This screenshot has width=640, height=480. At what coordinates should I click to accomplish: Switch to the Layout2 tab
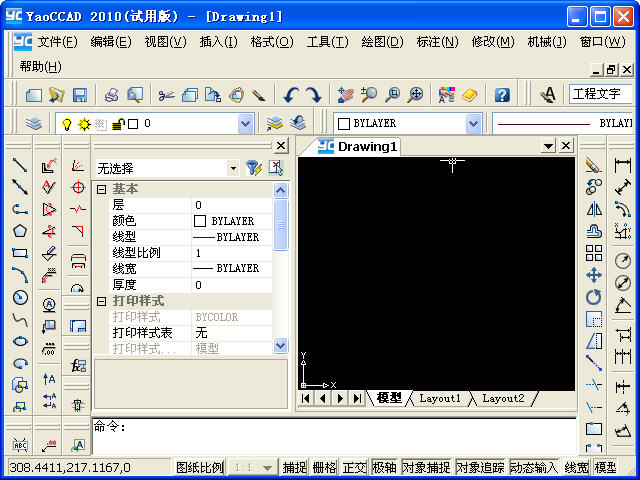pos(503,398)
